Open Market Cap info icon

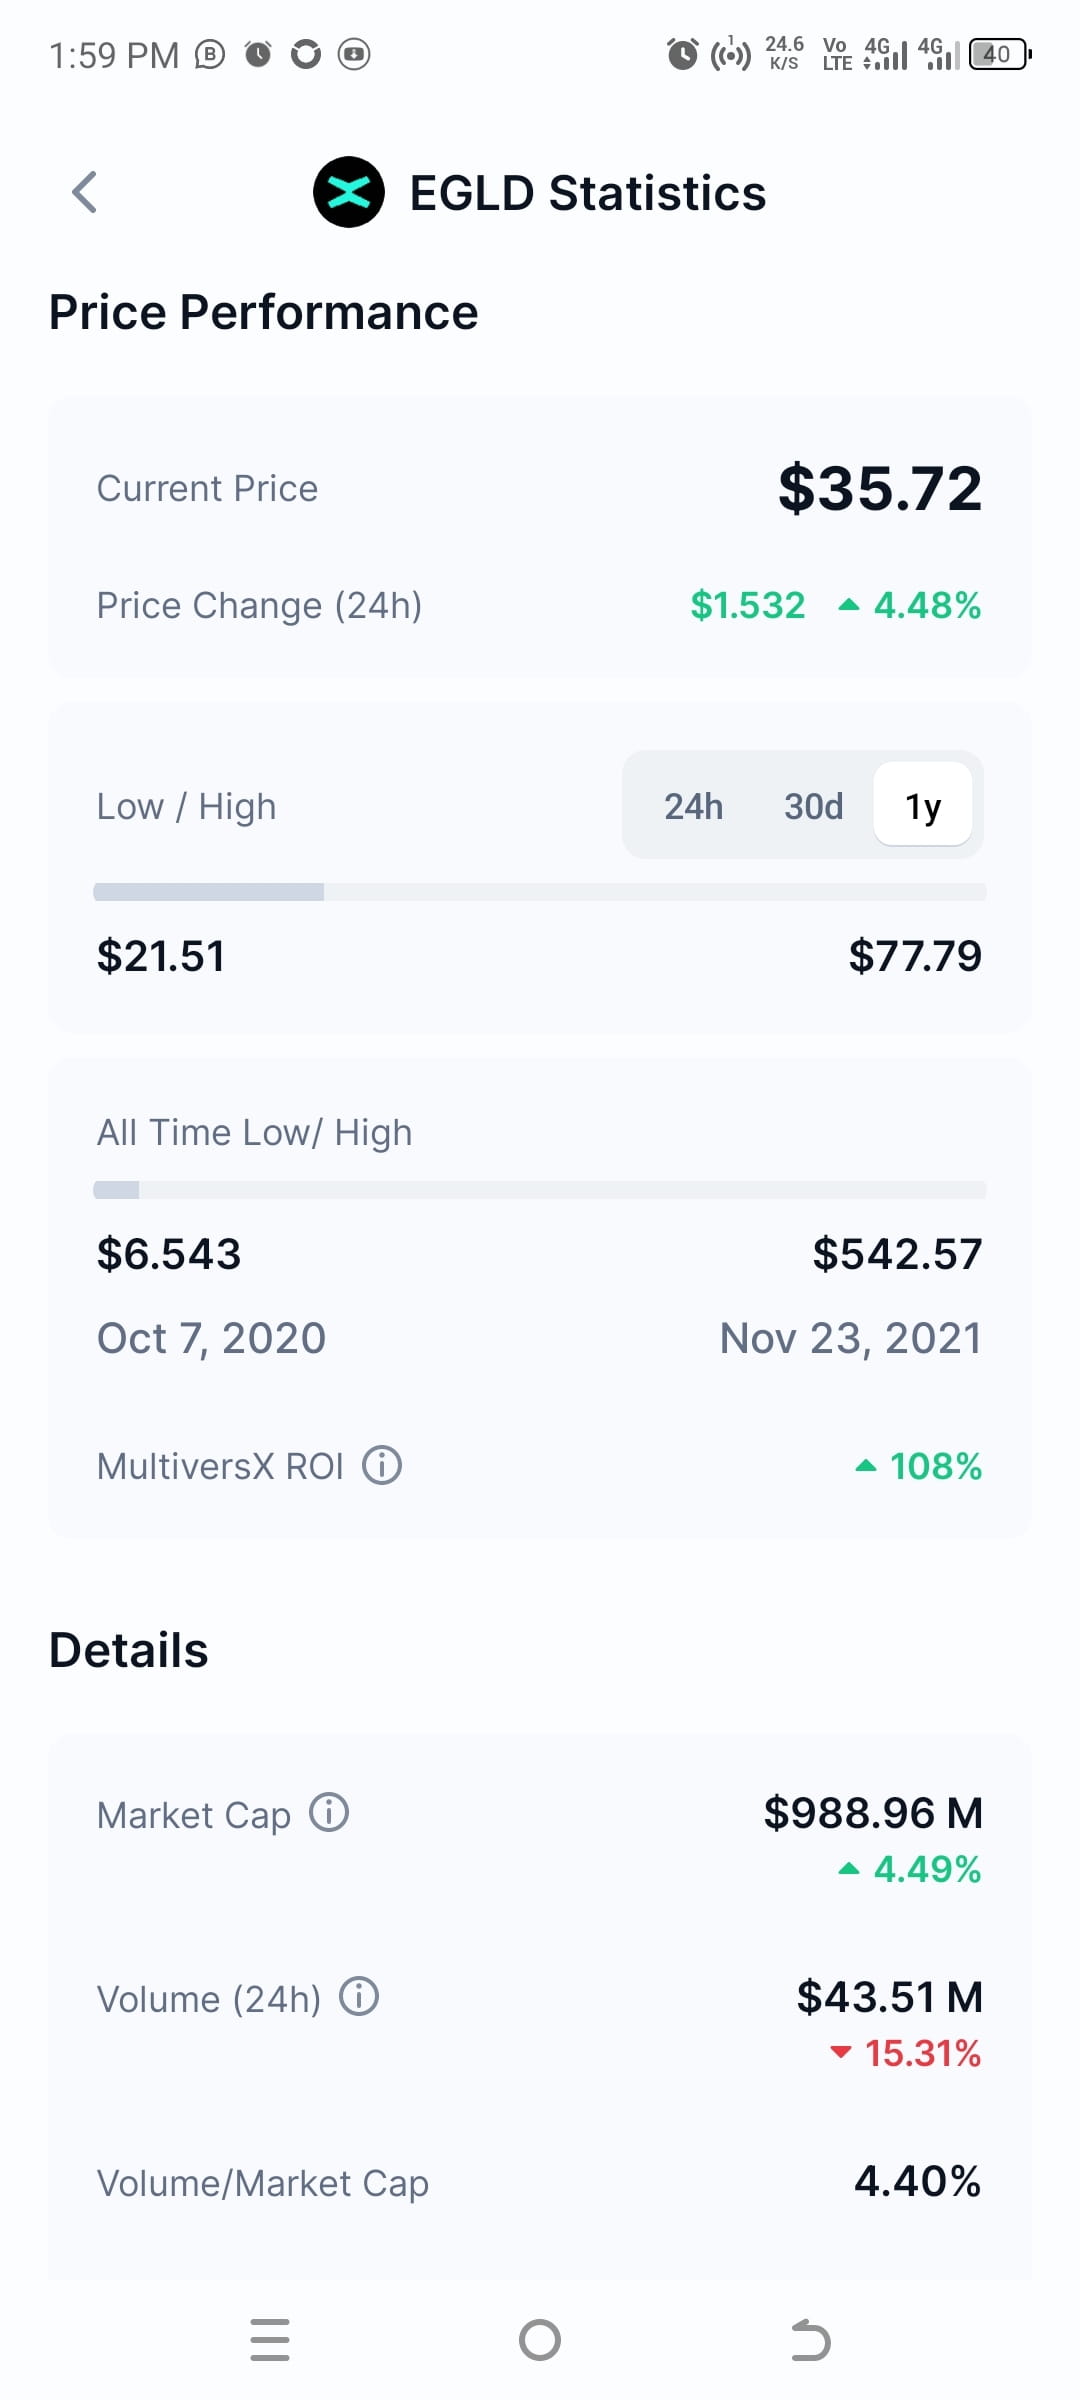tap(329, 1812)
